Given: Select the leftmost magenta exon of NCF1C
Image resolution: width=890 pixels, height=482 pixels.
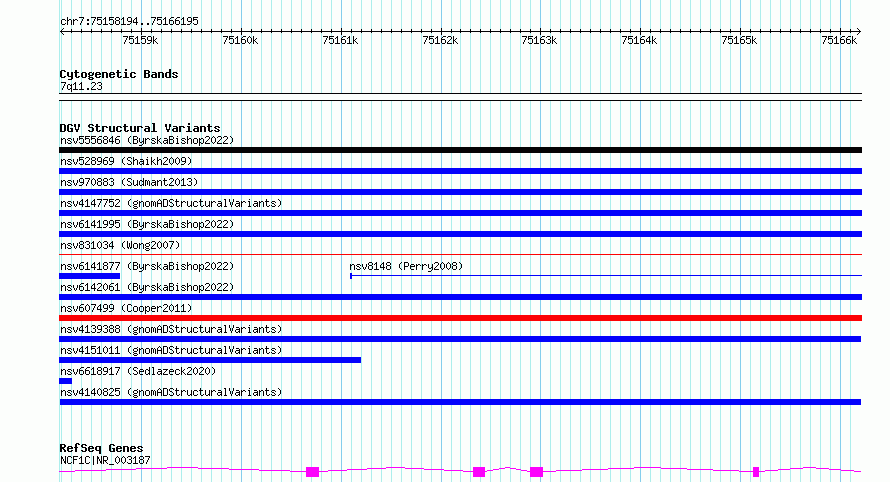Looking at the screenshot, I should coord(312,472).
